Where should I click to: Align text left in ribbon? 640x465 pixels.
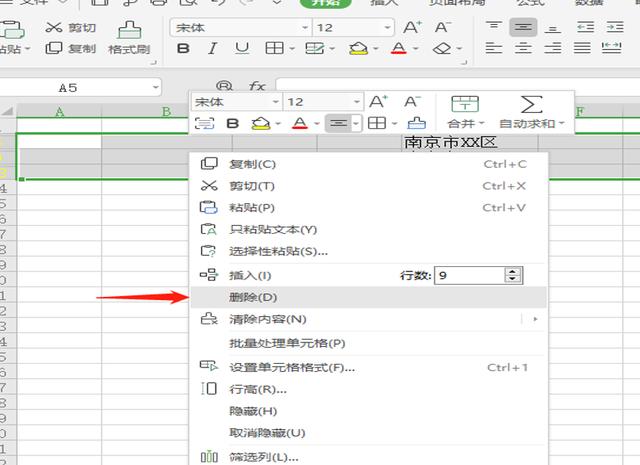[x=494, y=49]
